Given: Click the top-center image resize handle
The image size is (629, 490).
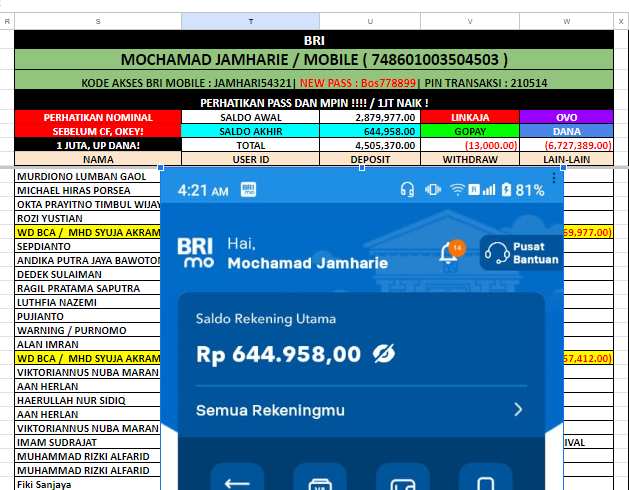Looking at the screenshot, I should click(x=362, y=168).
